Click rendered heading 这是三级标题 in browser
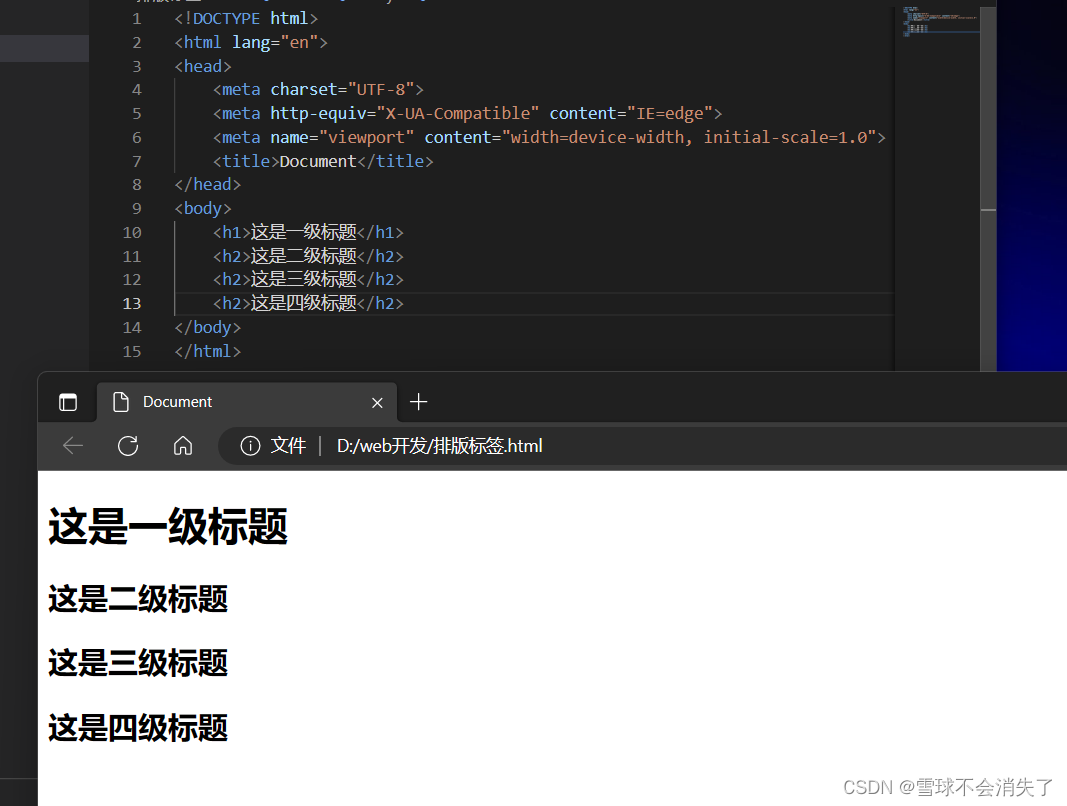 138,663
